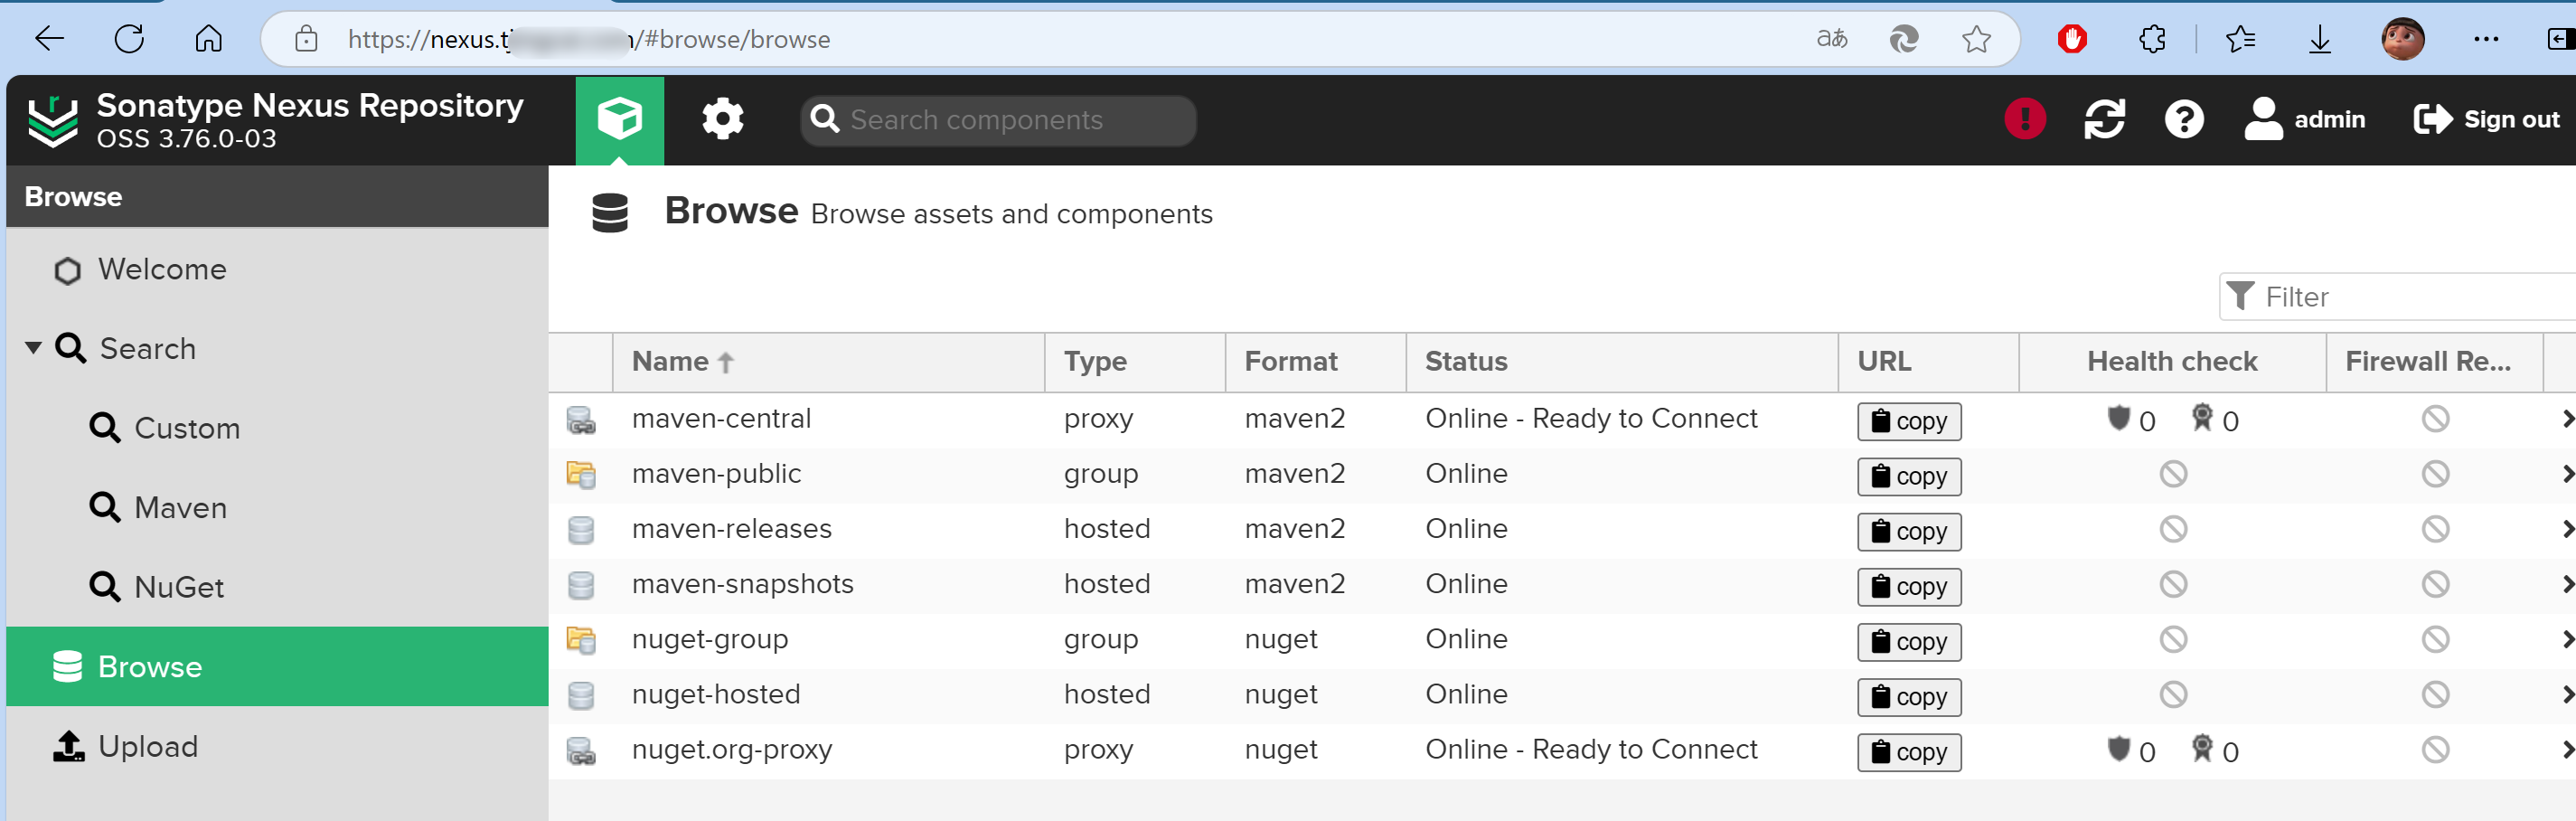Open browser settings and more menu
Screen dimensions: 2576x821
(2486, 40)
